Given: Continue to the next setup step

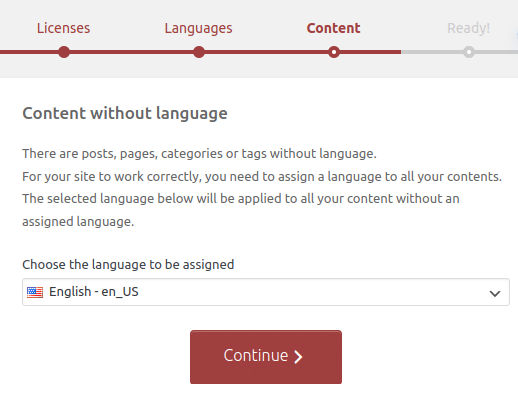Looking at the screenshot, I should 266,357.
